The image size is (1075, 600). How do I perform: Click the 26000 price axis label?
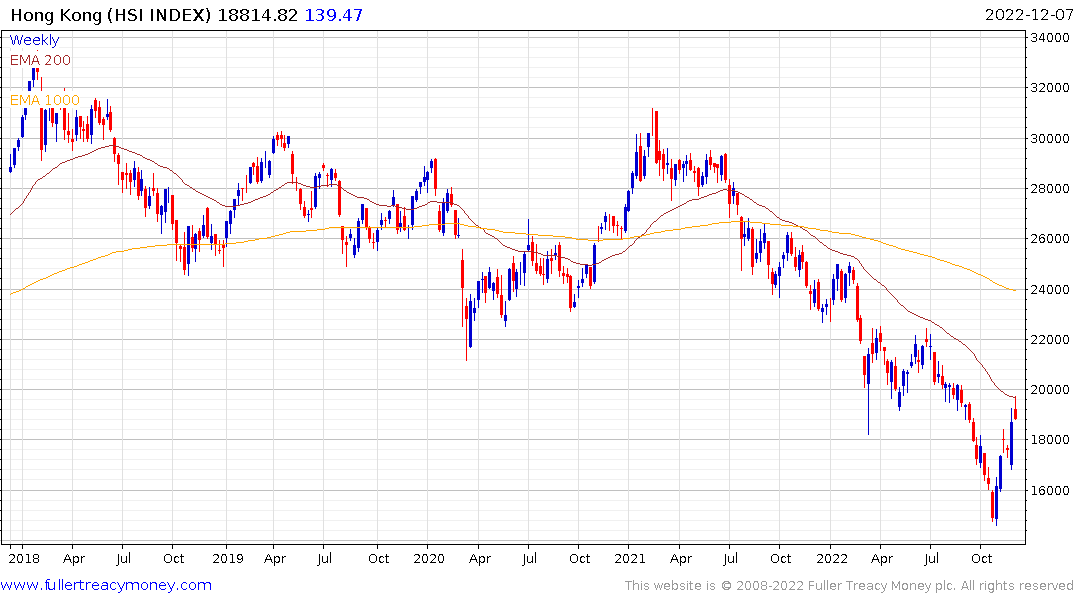1050,239
